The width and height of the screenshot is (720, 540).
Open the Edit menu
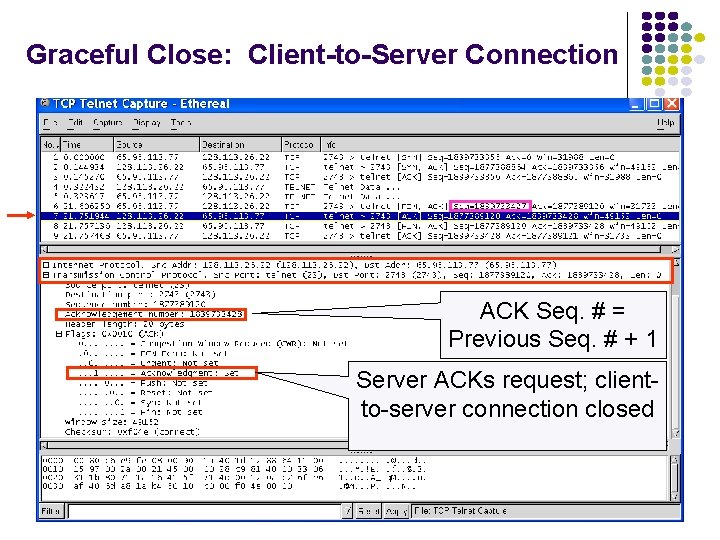[x=75, y=123]
